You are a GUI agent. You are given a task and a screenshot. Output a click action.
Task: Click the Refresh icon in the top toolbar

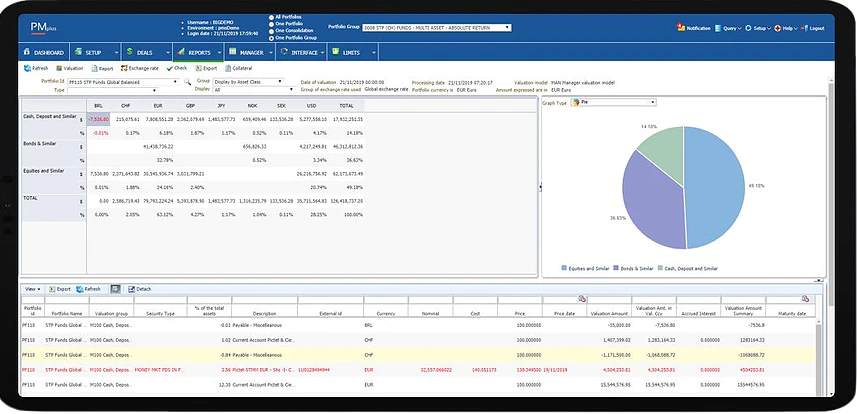(x=27, y=68)
